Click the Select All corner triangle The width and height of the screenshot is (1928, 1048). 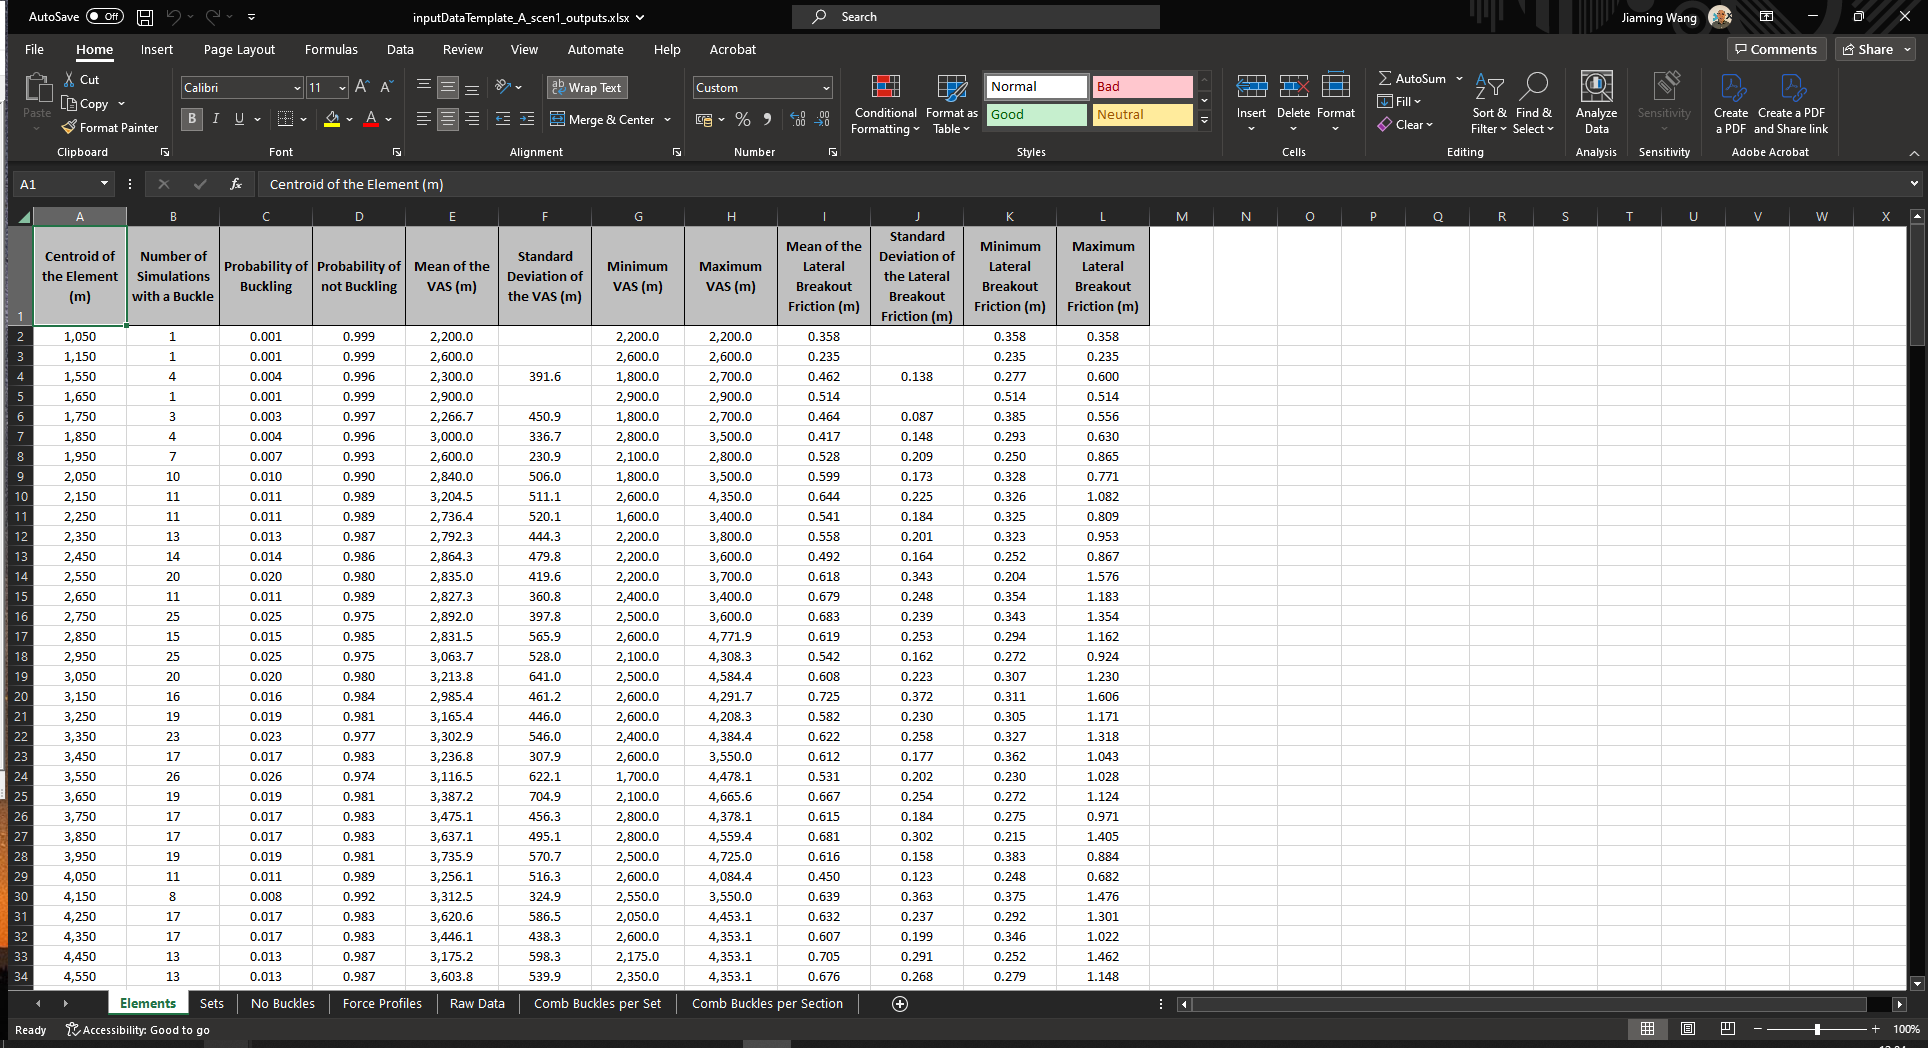(x=22, y=216)
